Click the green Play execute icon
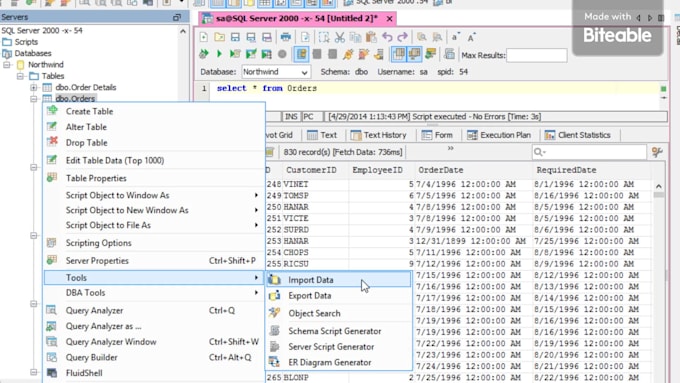The width and height of the screenshot is (680, 383). (219, 54)
